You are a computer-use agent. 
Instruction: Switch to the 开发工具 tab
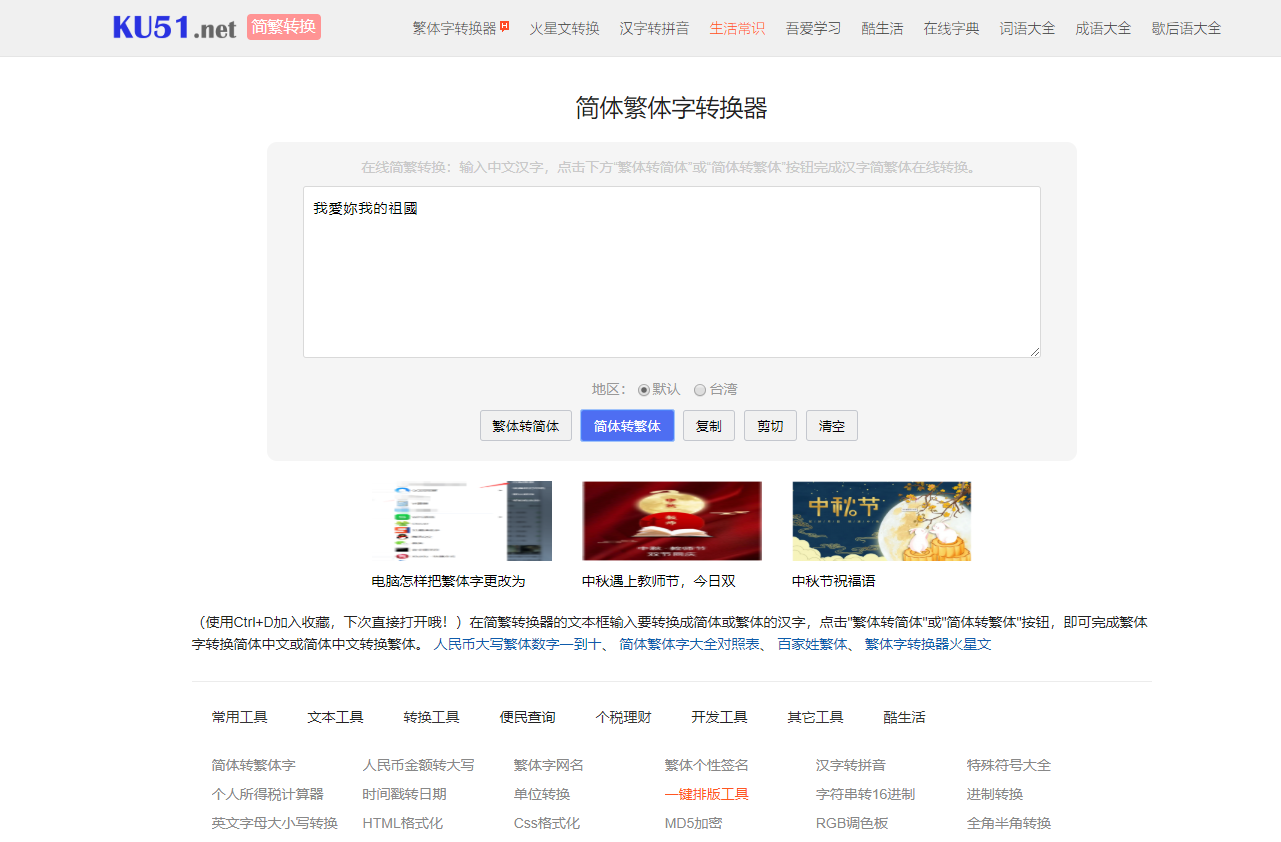pos(720,717)
